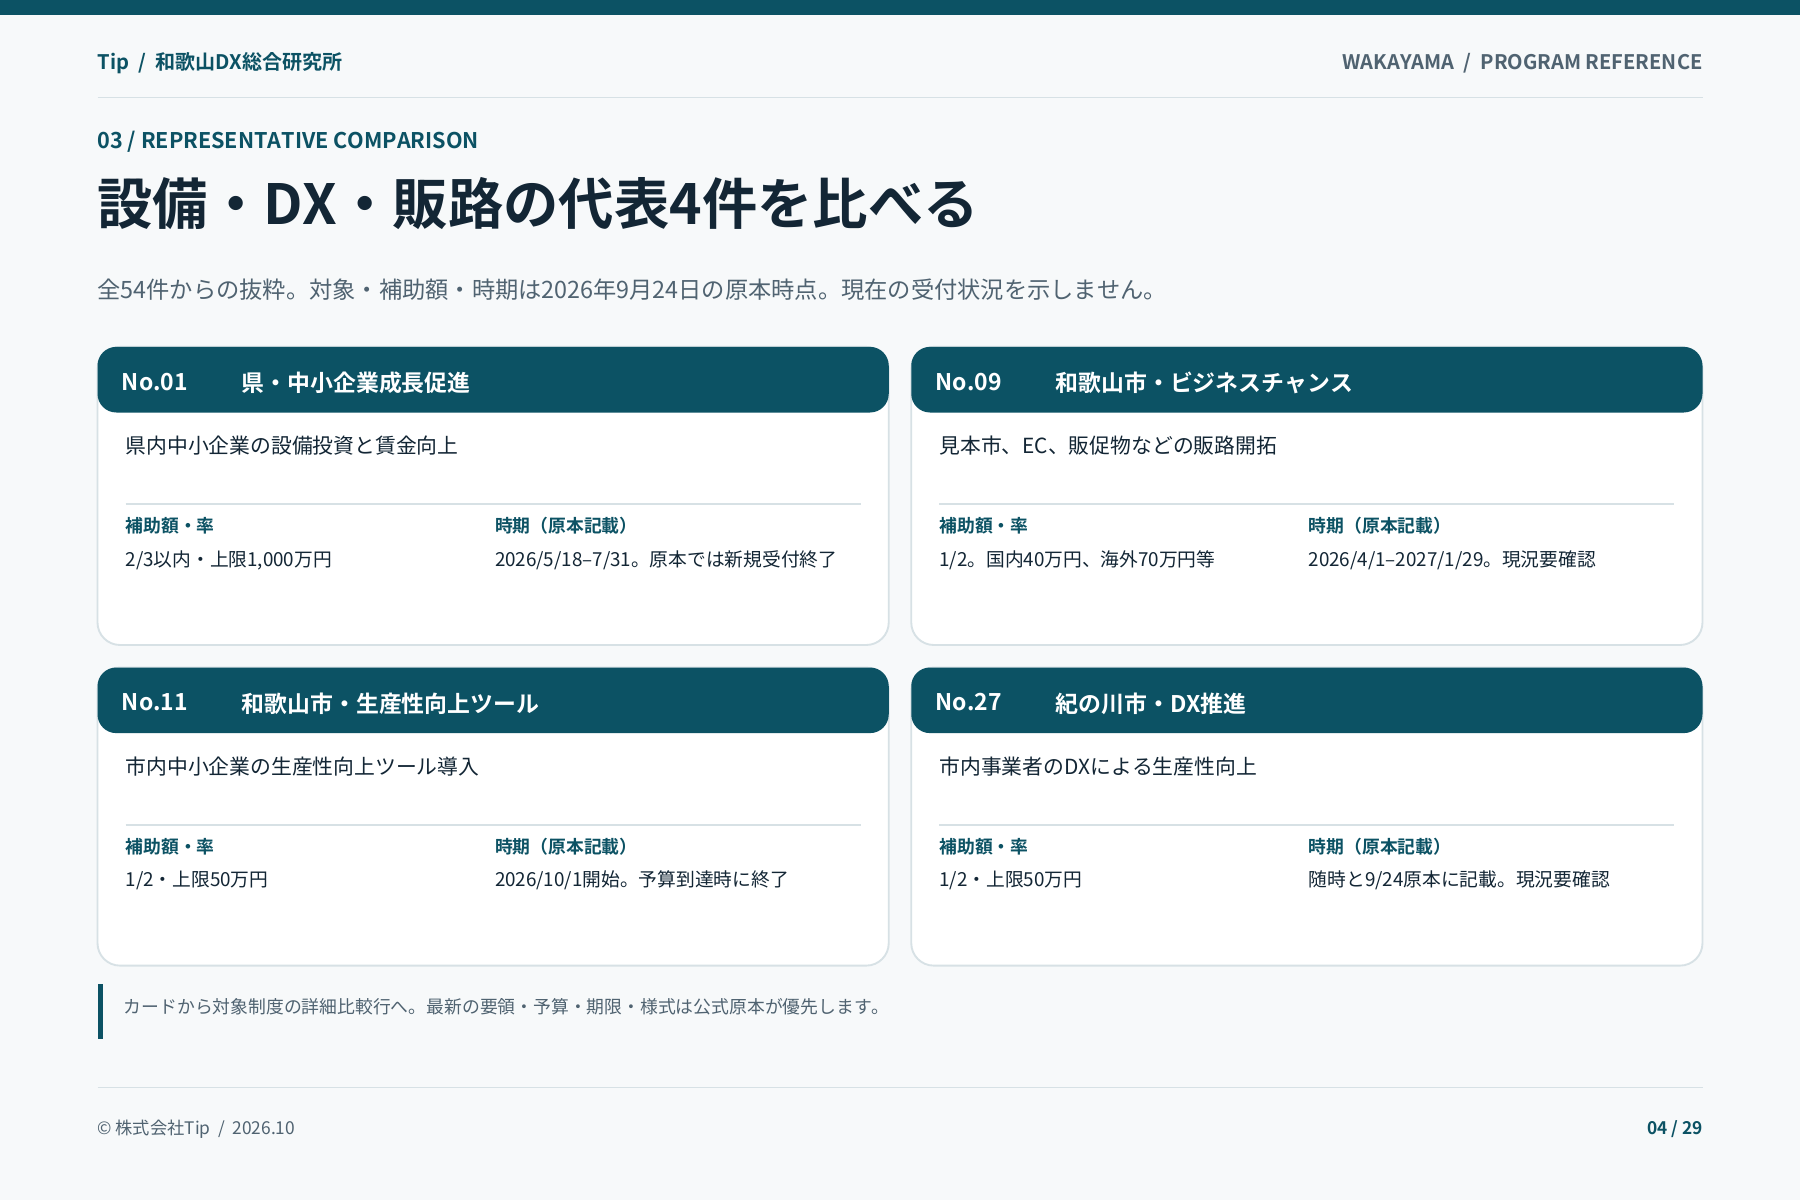Screen dimensions: 1800x1200
Task: Select the period 2026/5/18–7/31。原本では新規受付終了
Action: click(665, 560)
